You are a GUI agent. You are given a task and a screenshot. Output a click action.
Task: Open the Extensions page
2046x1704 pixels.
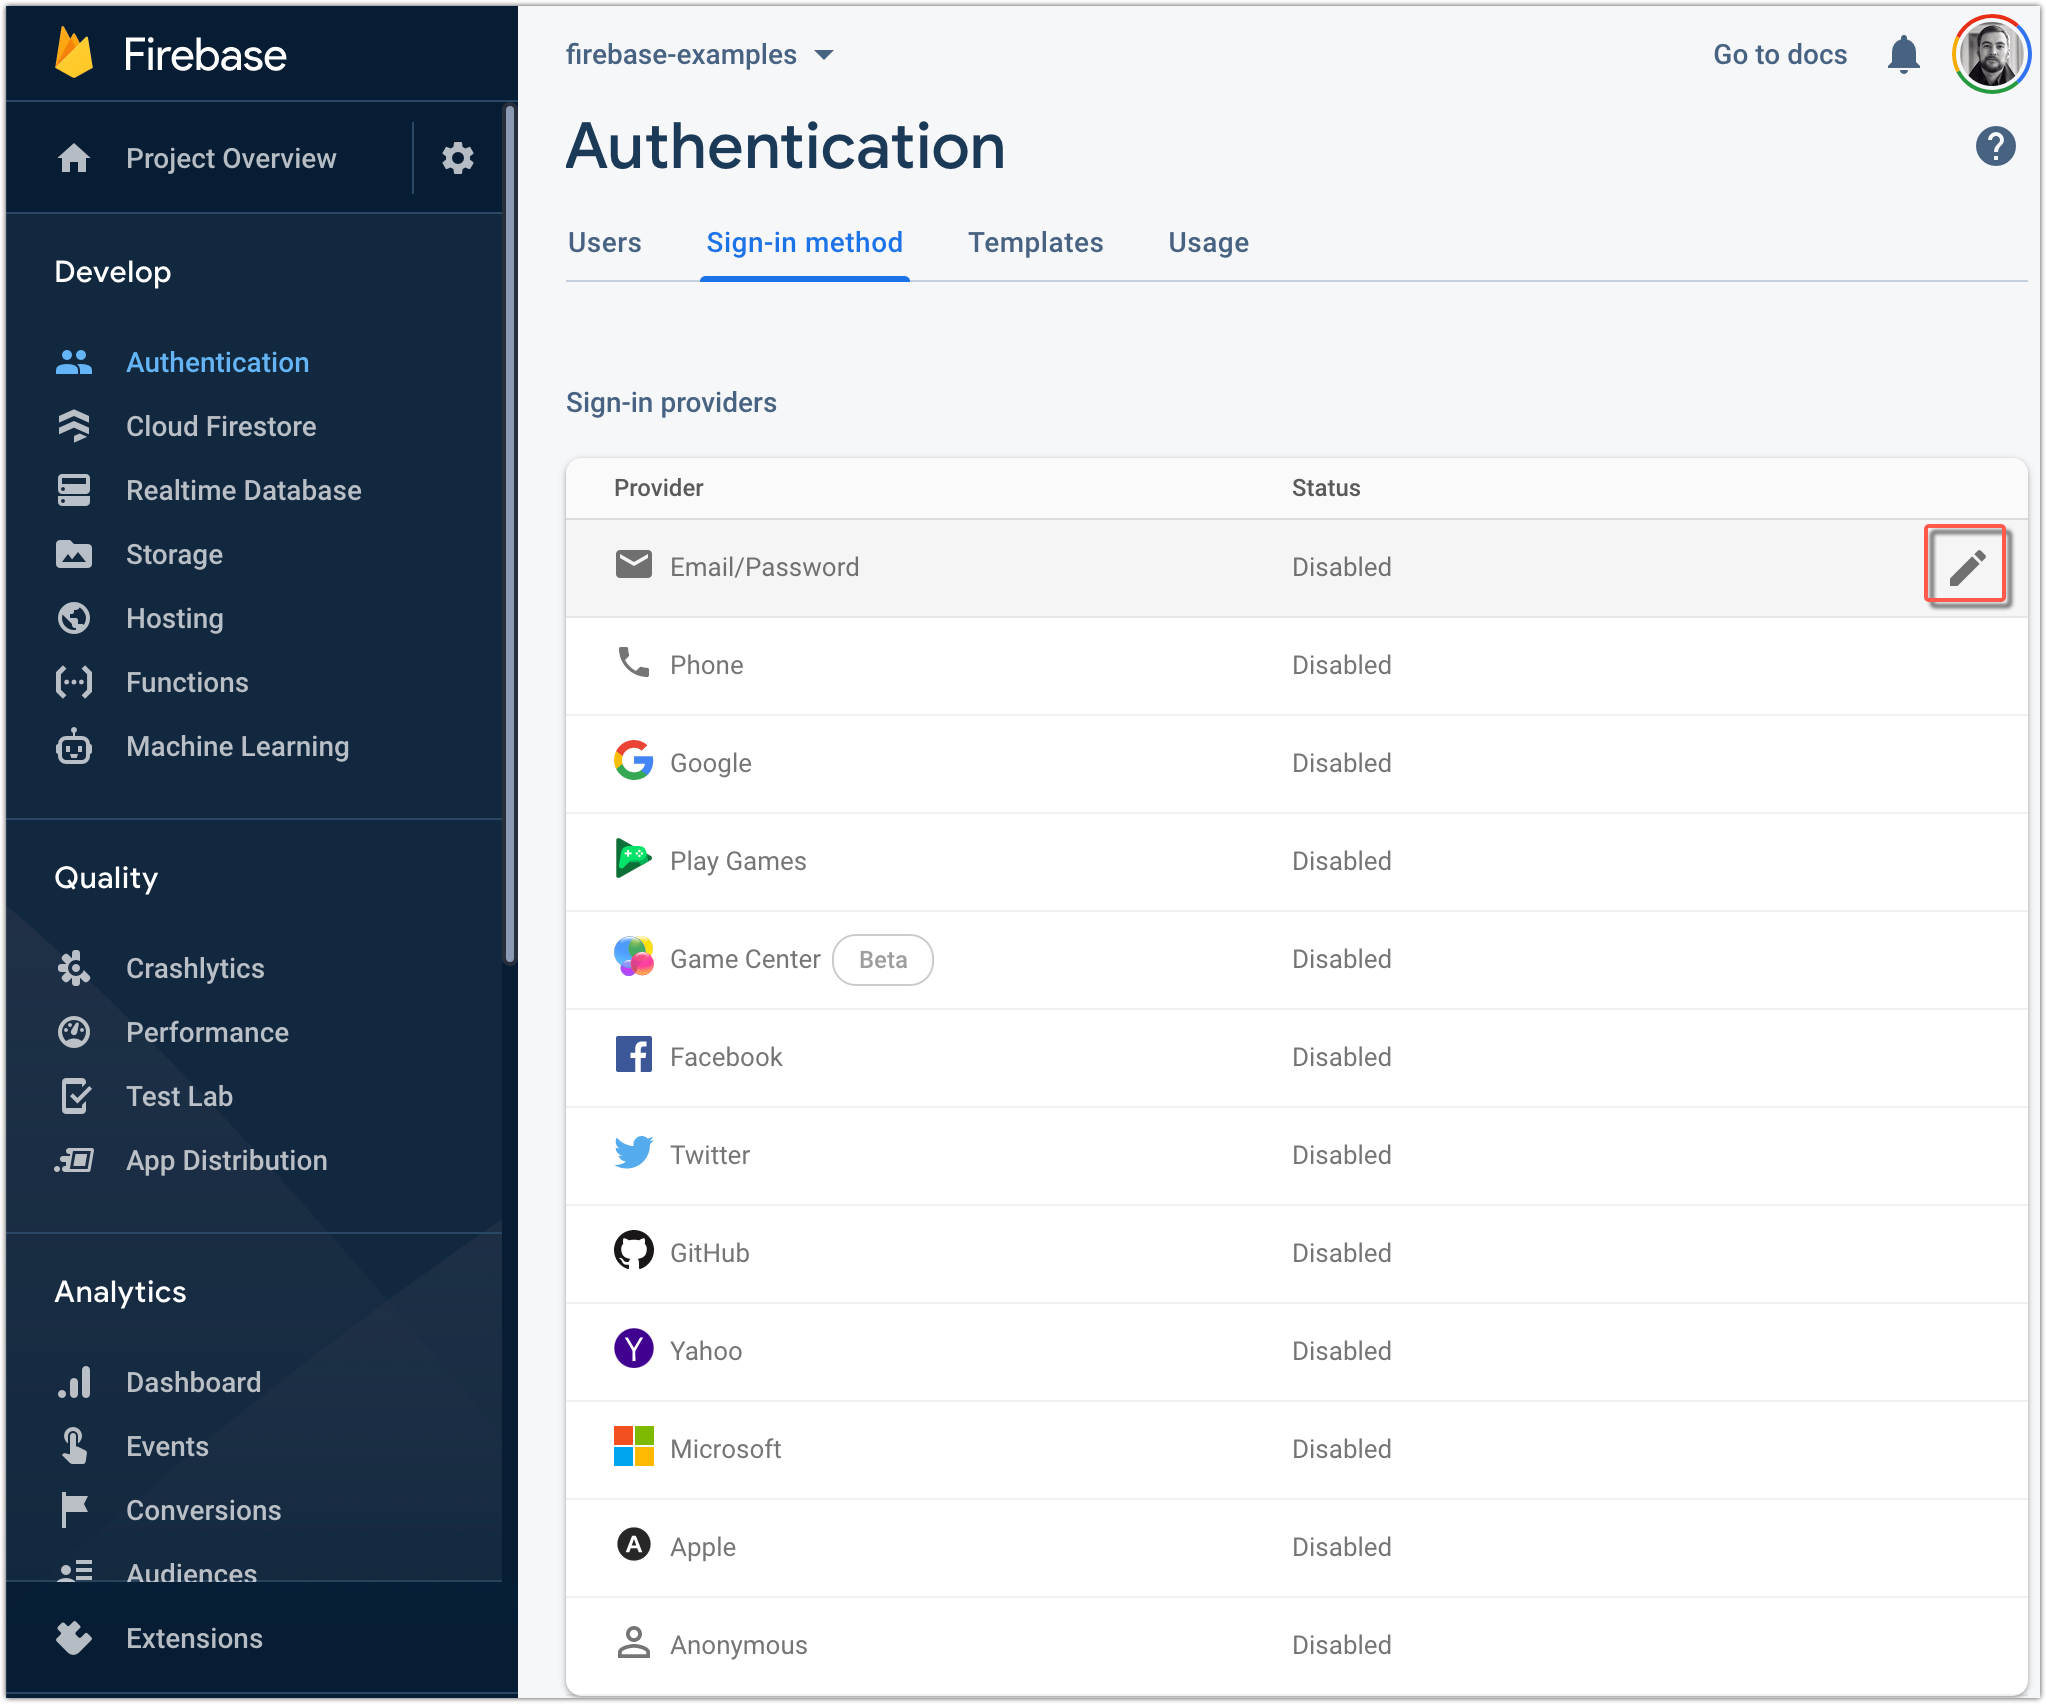[195, 1638]
